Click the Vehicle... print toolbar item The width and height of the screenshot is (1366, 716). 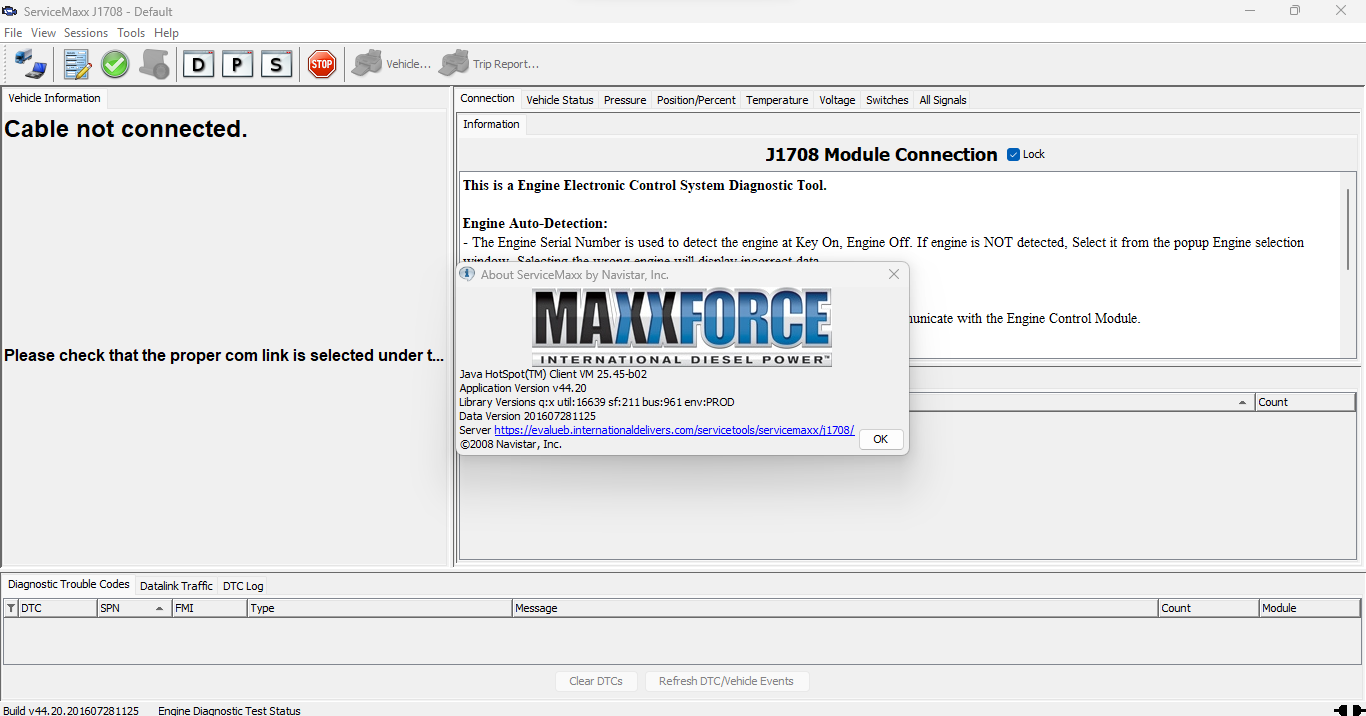(391, 64)
